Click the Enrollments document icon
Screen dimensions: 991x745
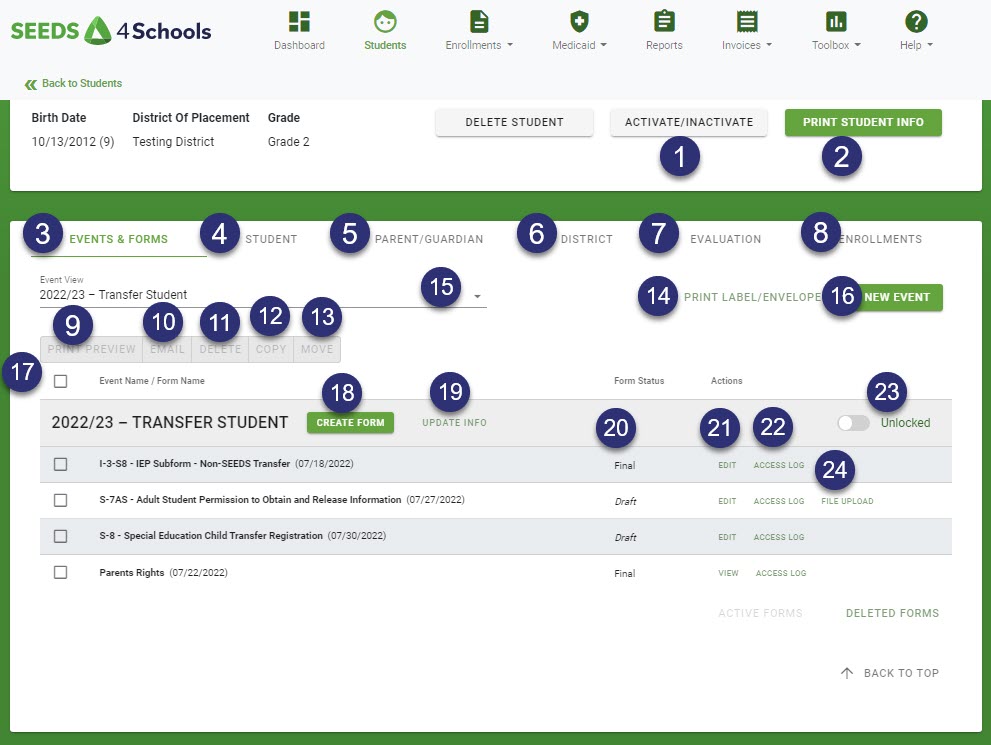479,21
